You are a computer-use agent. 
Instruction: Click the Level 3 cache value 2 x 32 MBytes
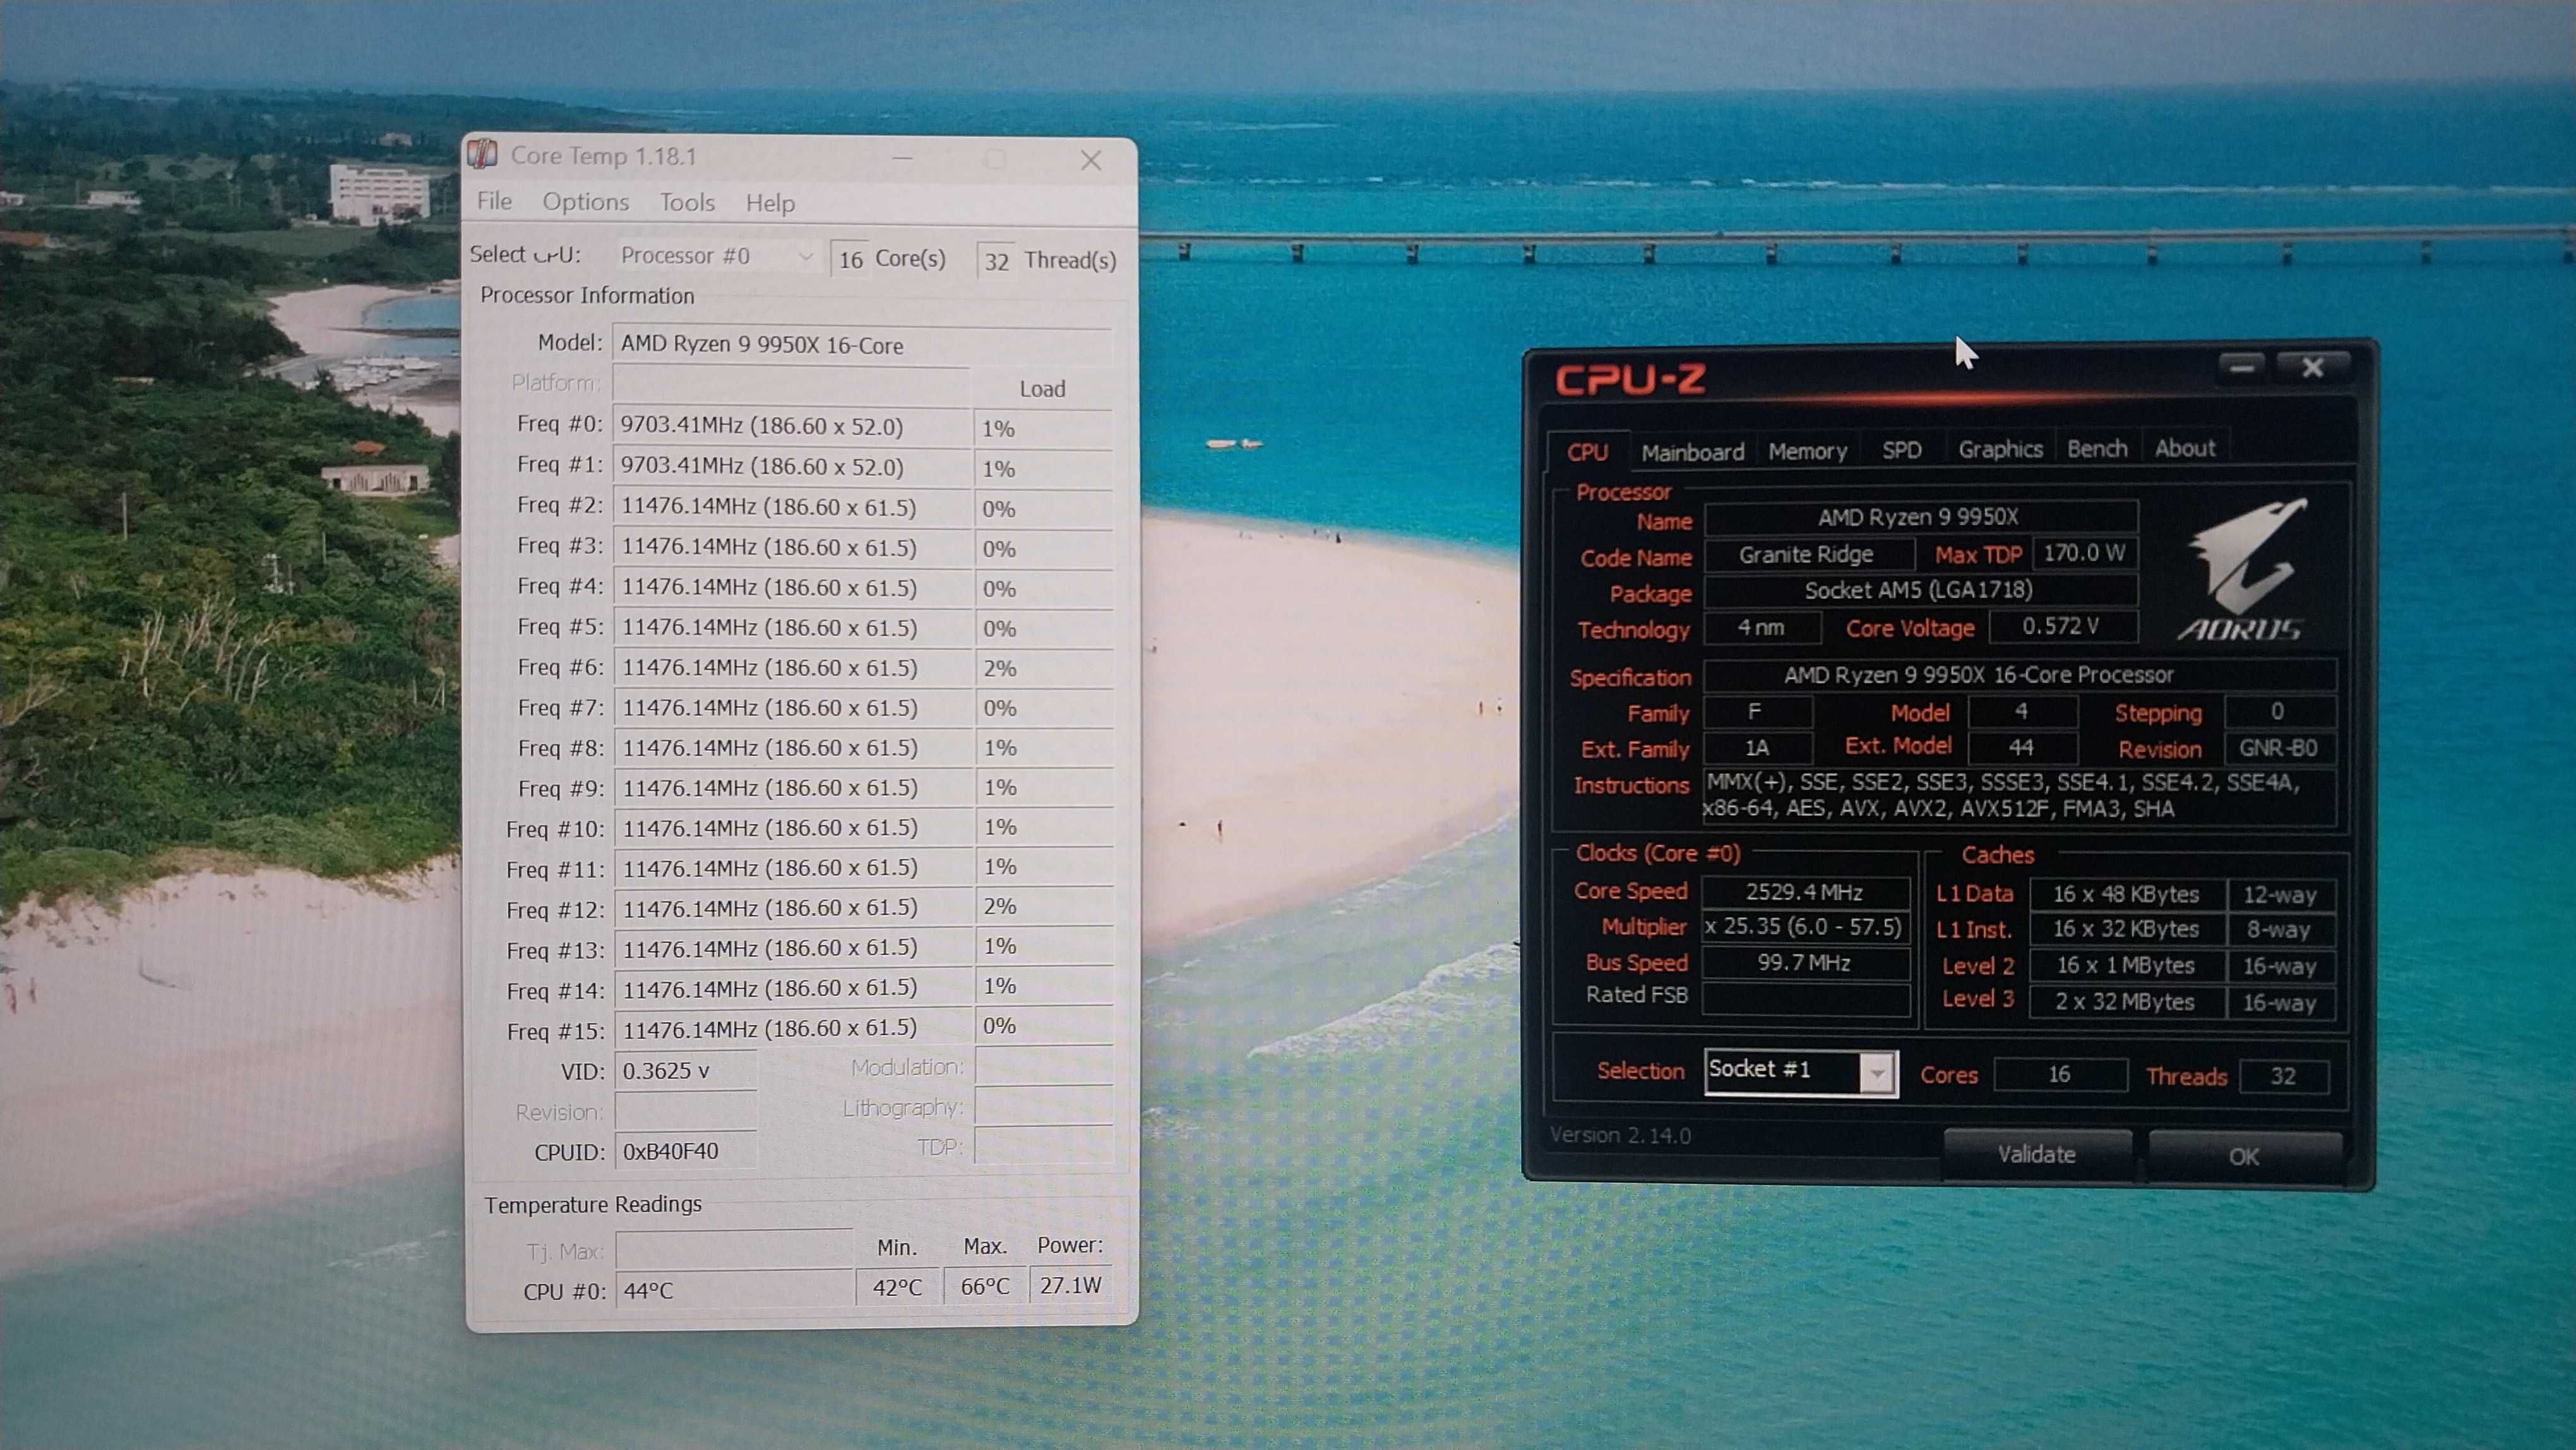(2127, 1002)
